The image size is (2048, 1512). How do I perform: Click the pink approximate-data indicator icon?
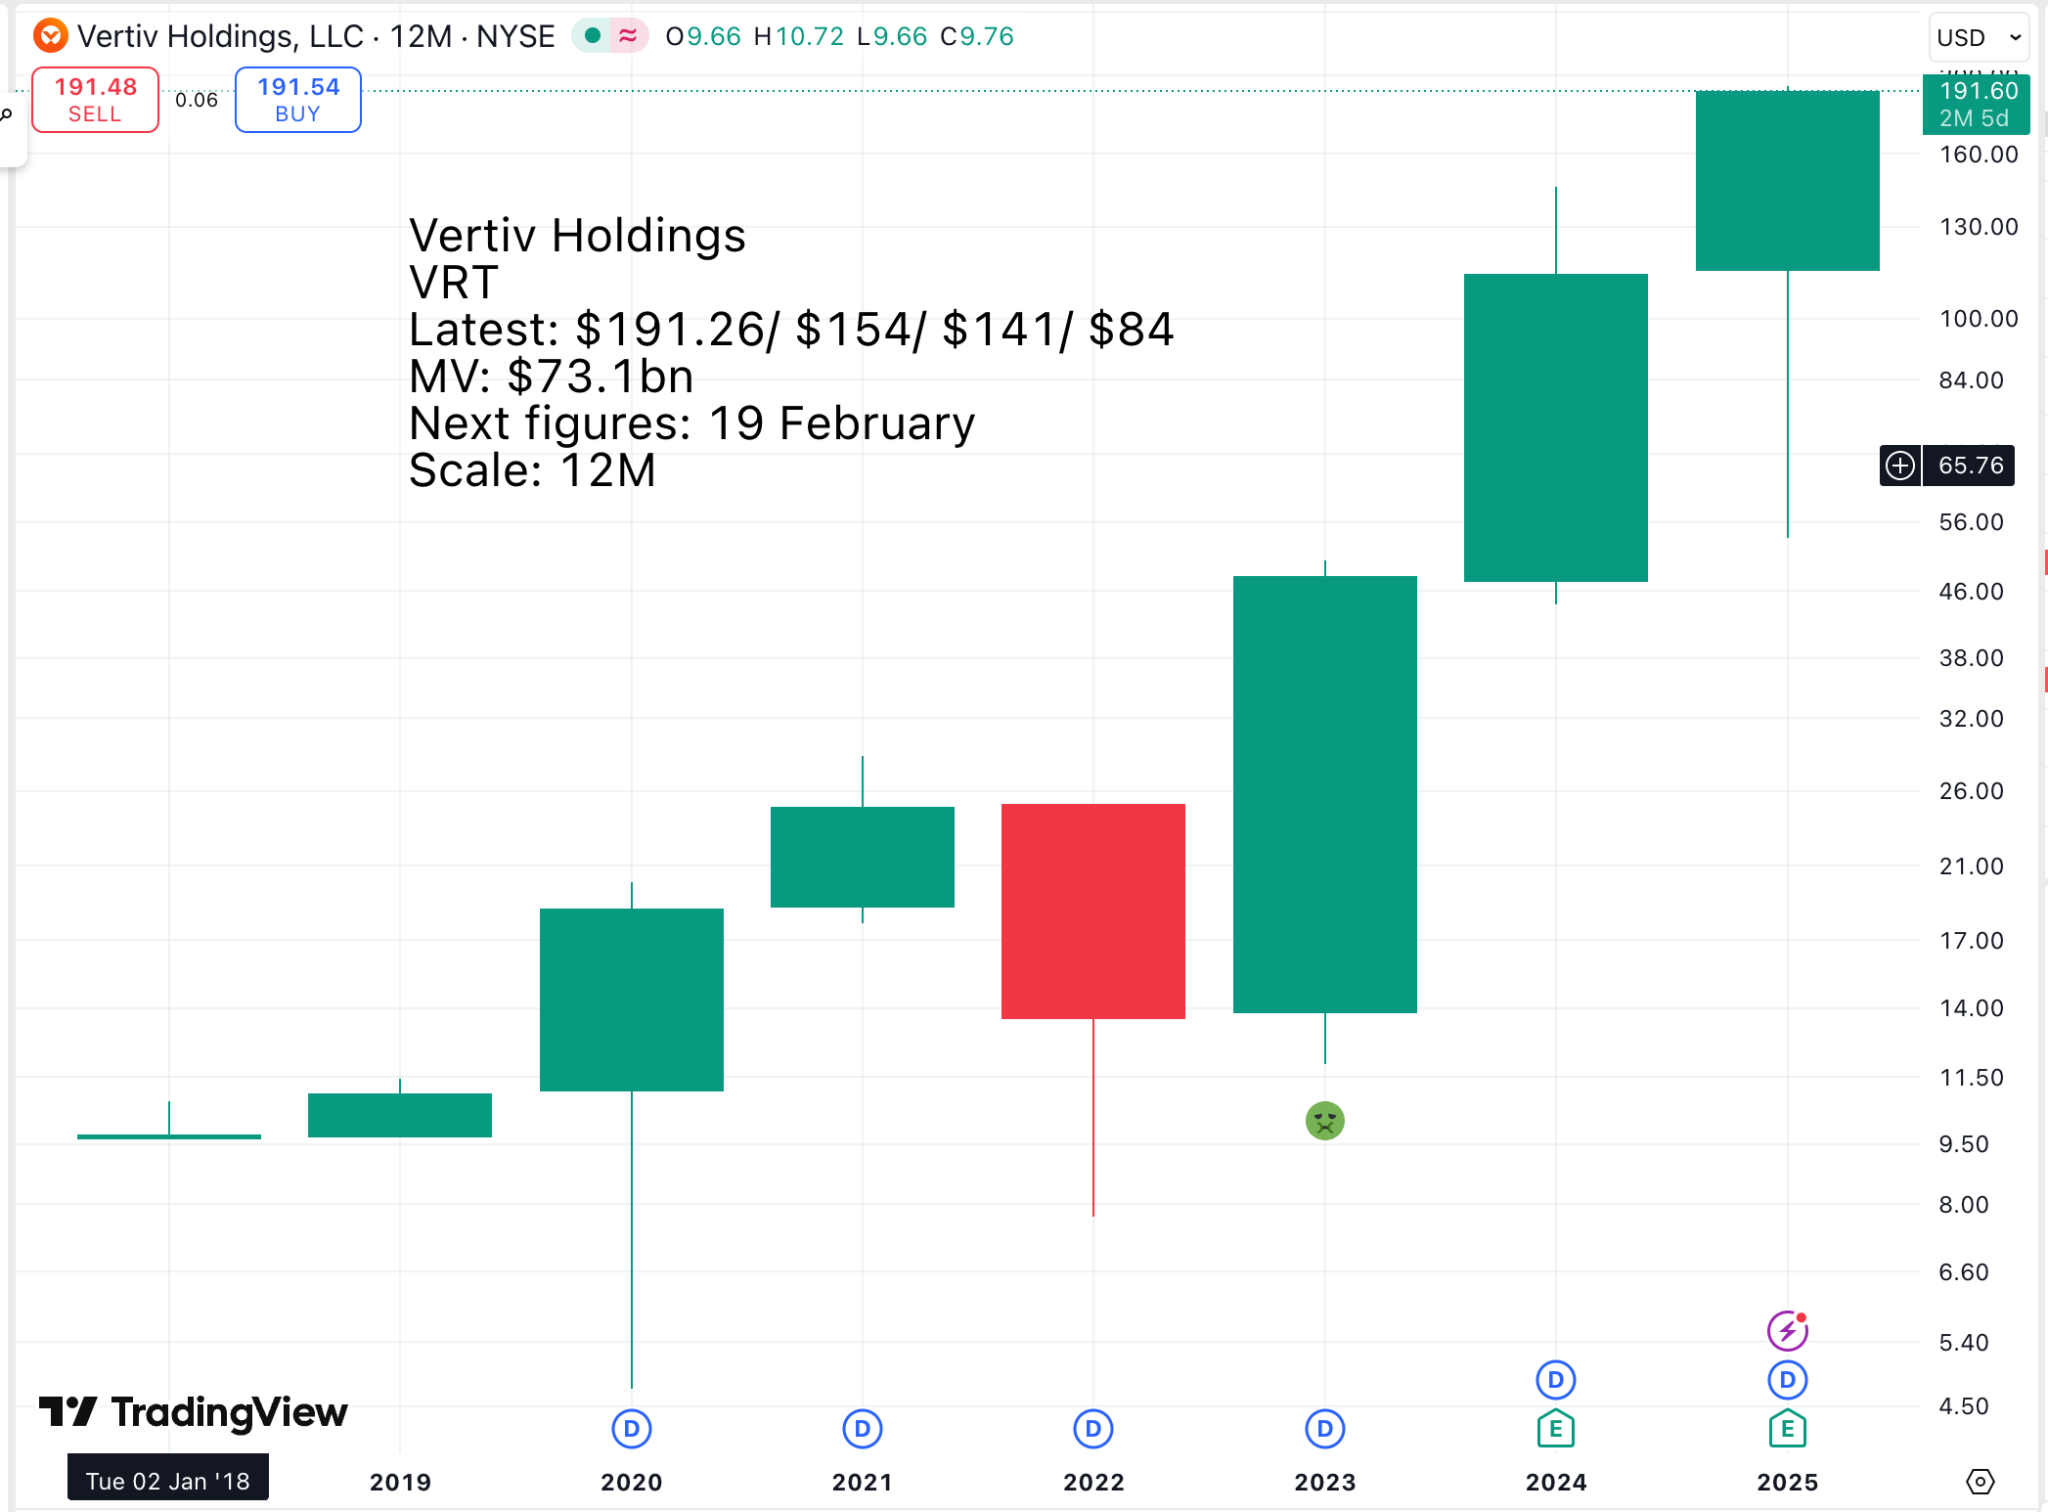[628, 37]
